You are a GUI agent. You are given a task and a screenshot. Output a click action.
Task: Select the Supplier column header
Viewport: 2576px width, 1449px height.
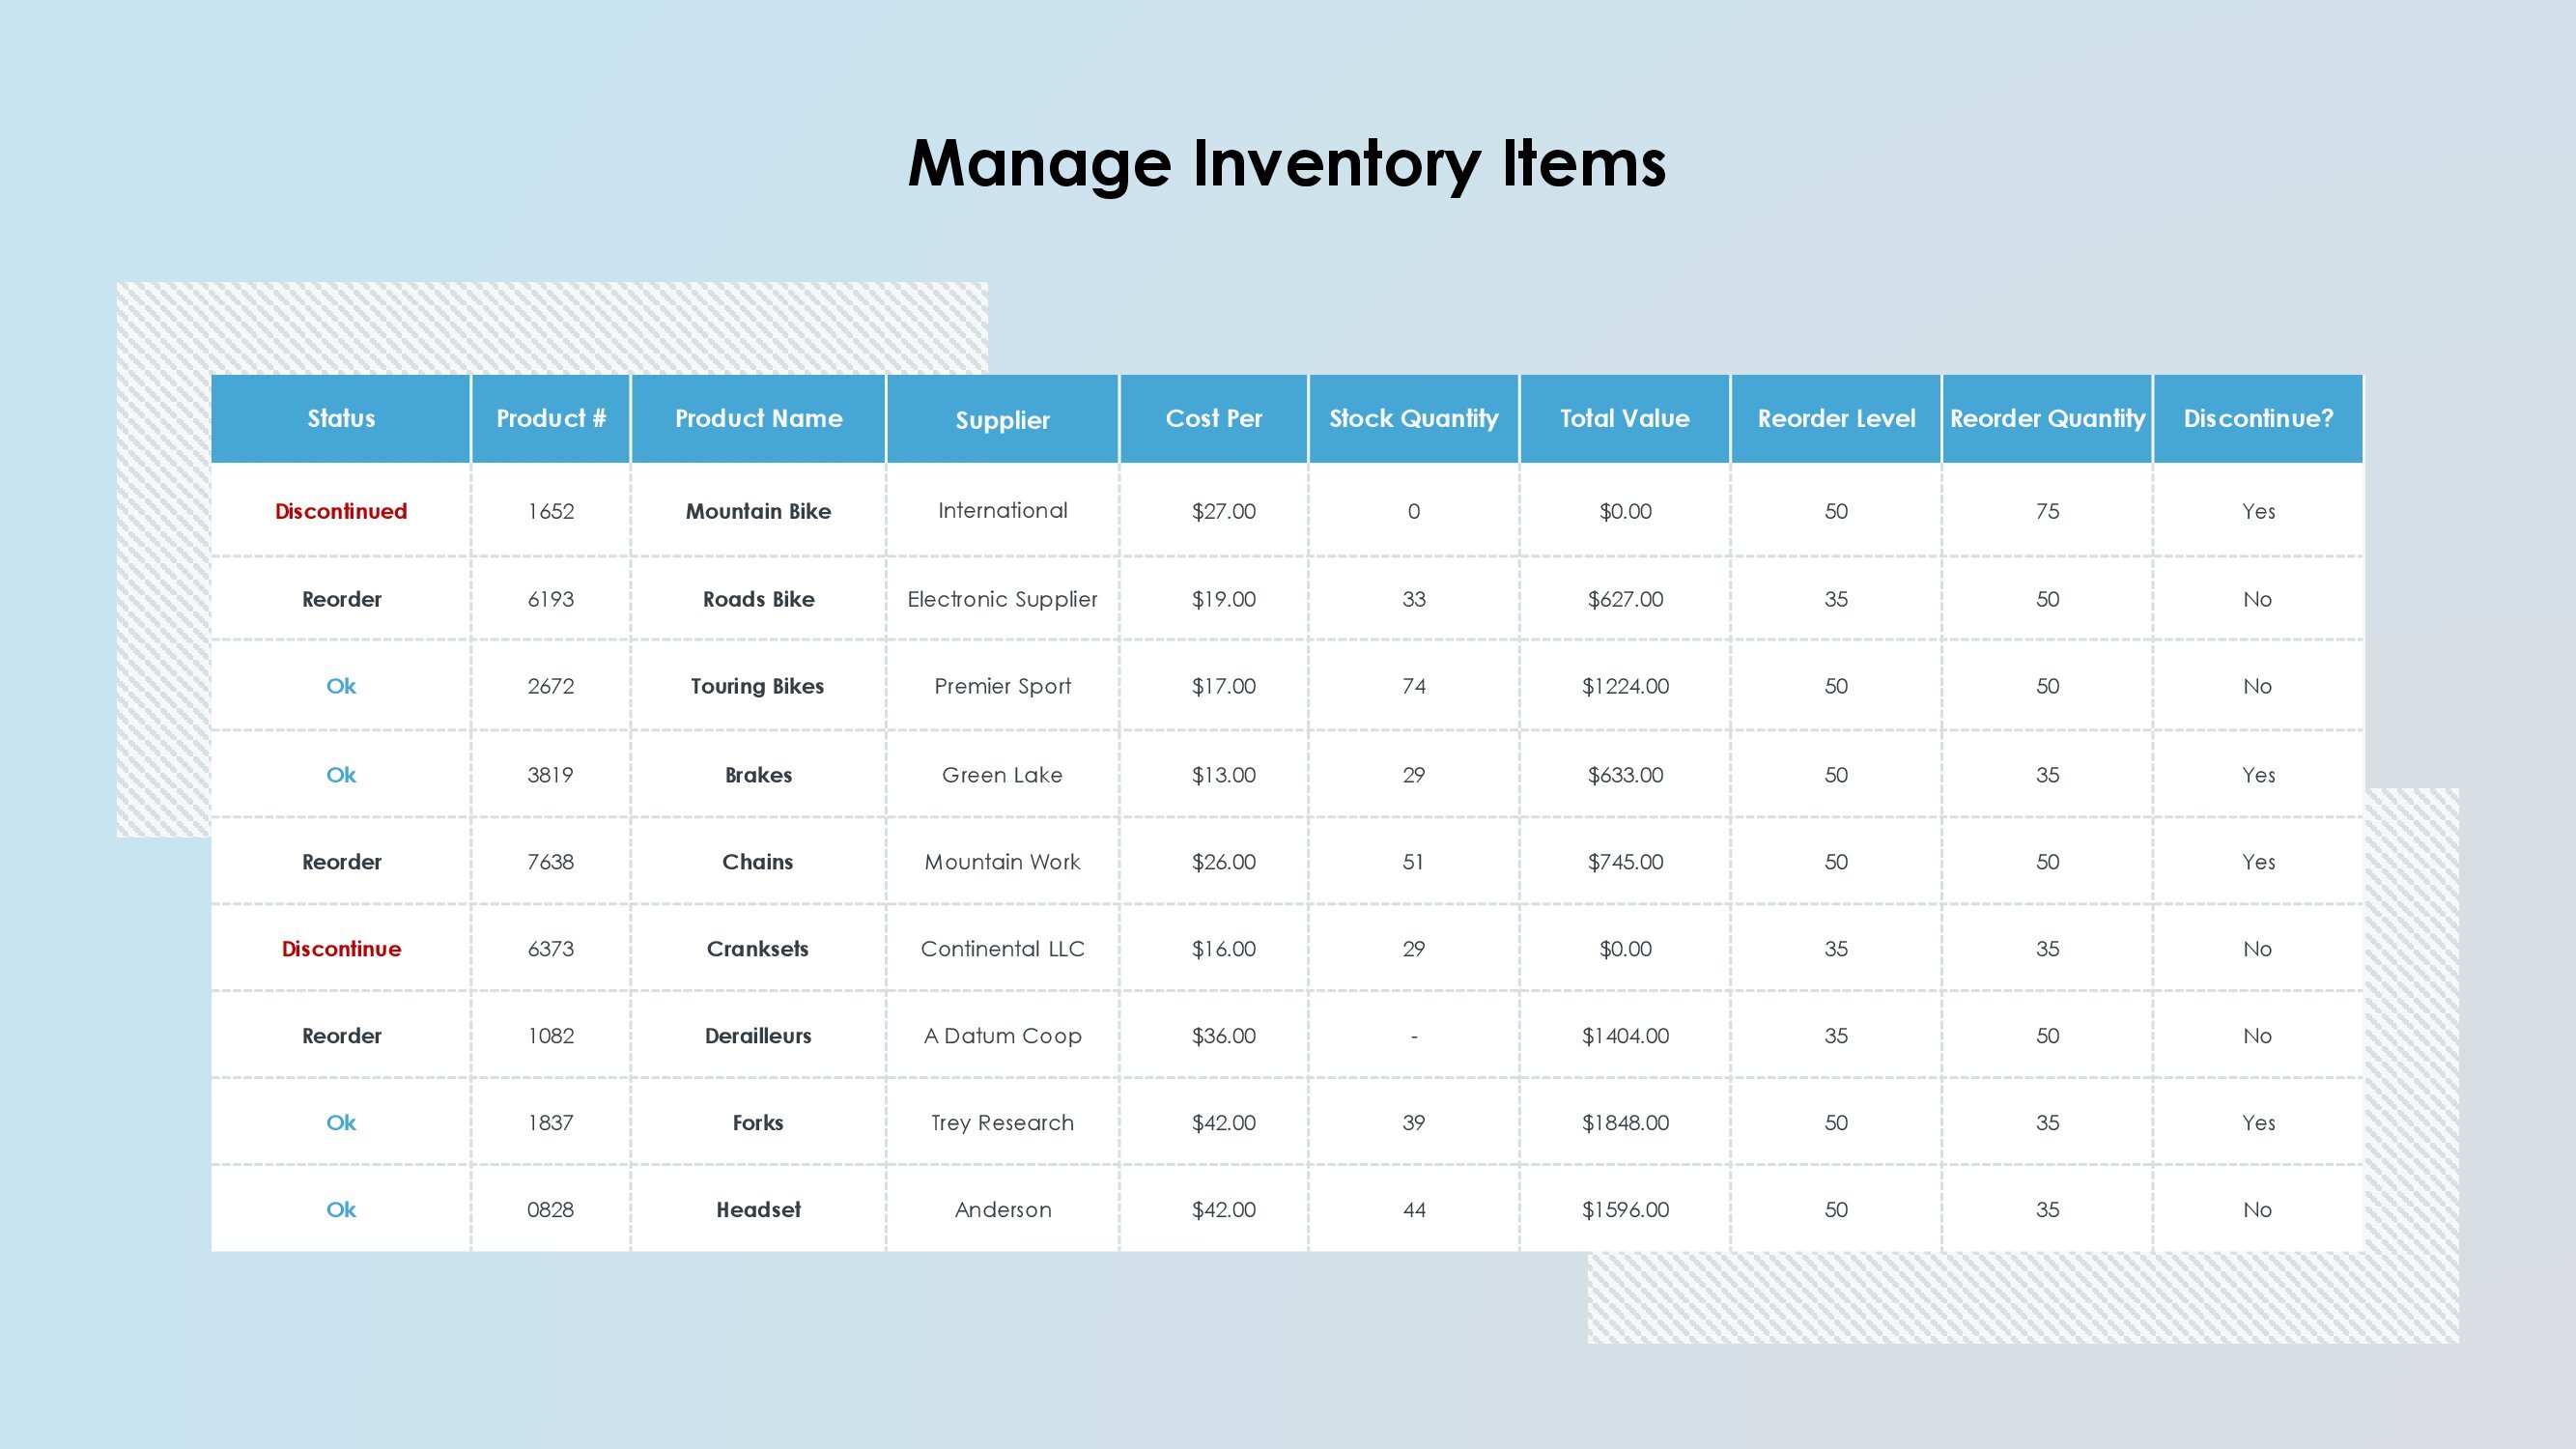[x=1002, y=419]
